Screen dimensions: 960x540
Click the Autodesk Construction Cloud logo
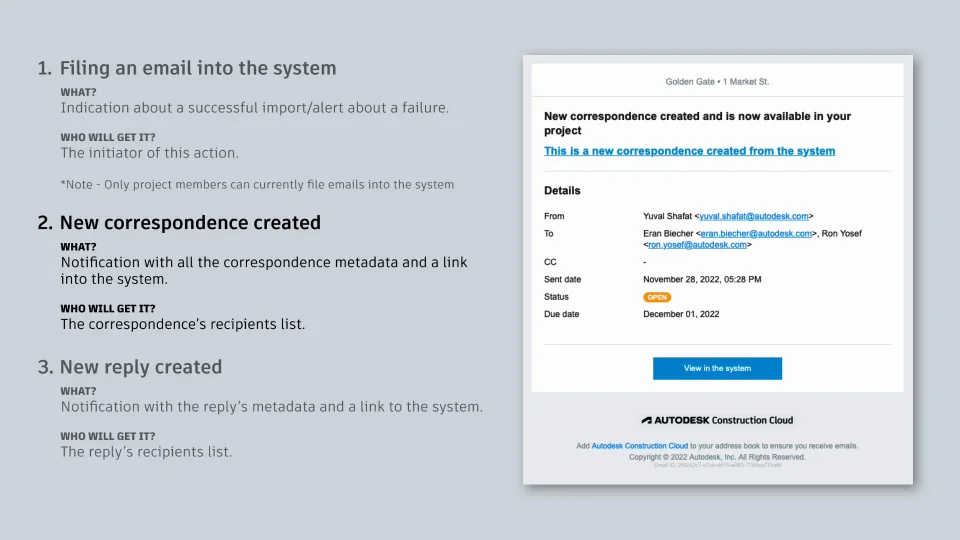click(x=717, y=420)
